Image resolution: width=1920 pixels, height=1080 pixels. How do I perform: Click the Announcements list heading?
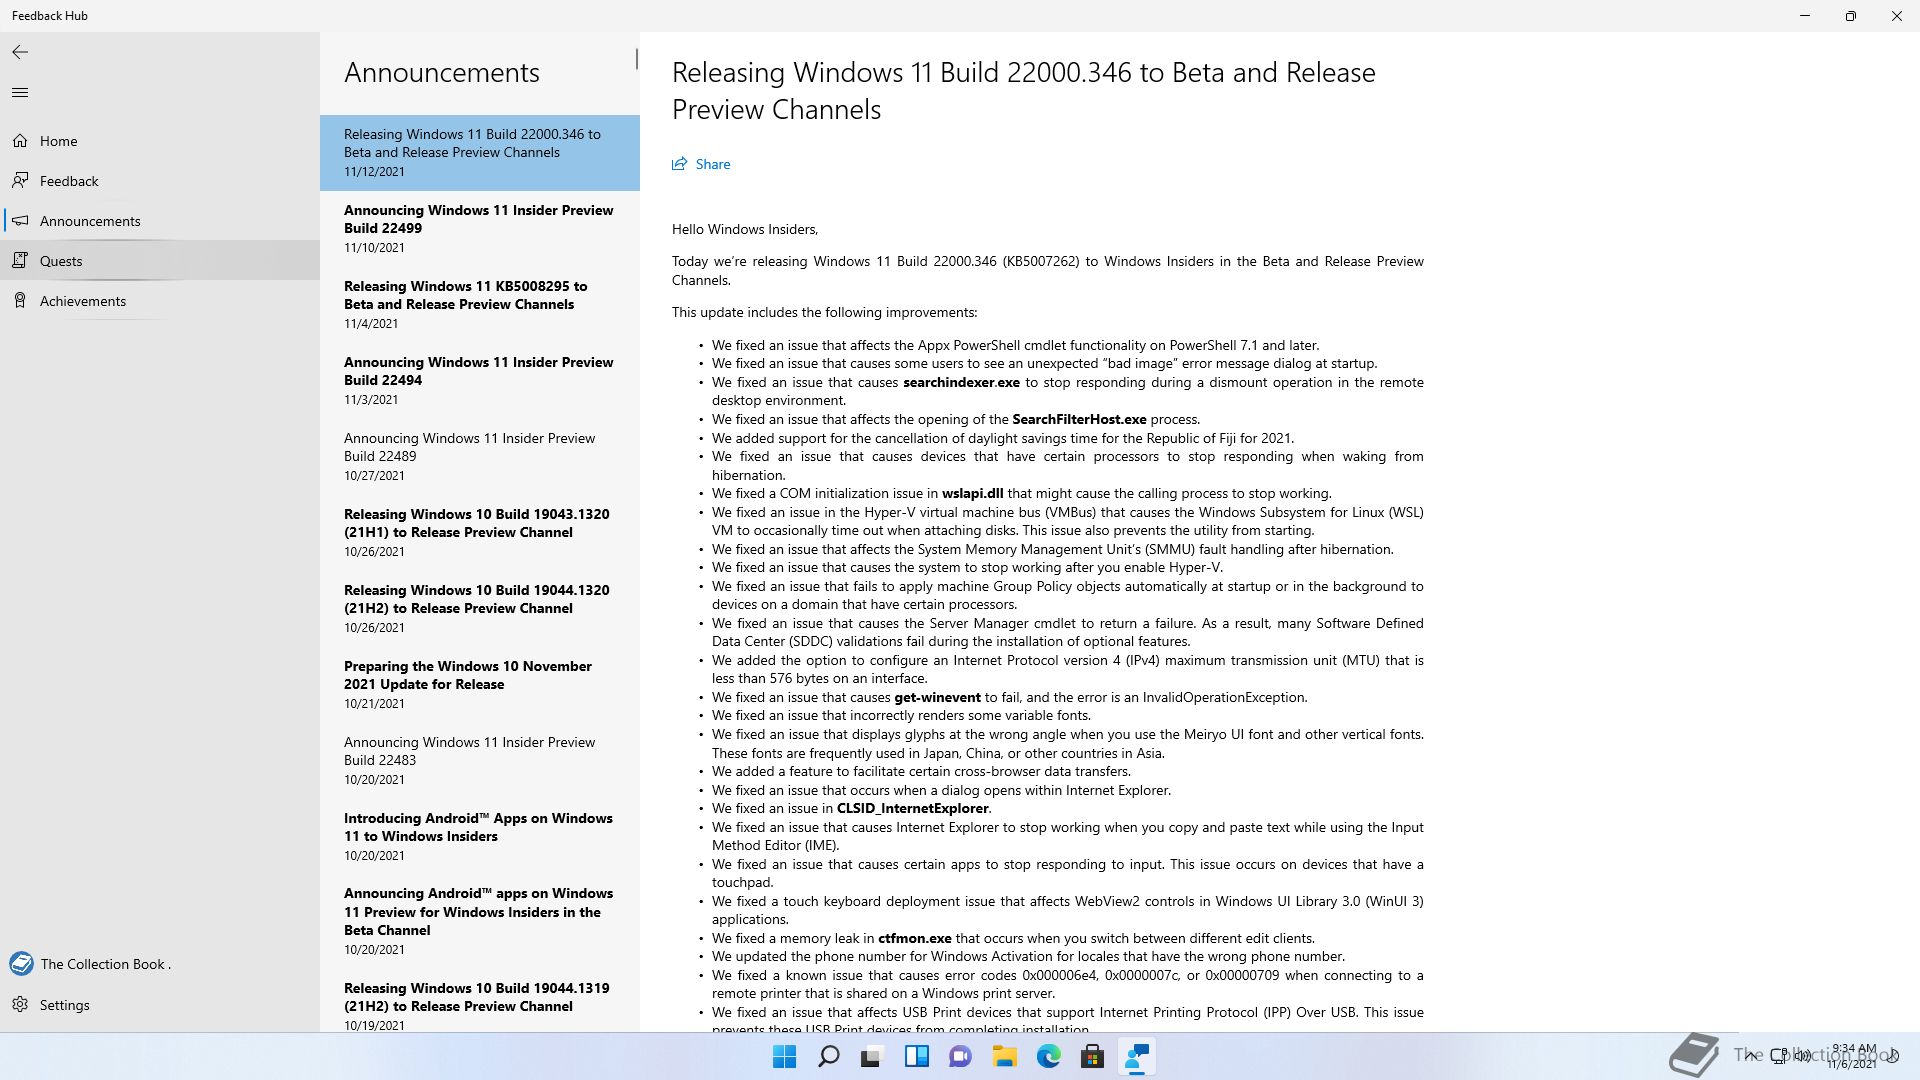pyautogui.click(x=442, y=73)
